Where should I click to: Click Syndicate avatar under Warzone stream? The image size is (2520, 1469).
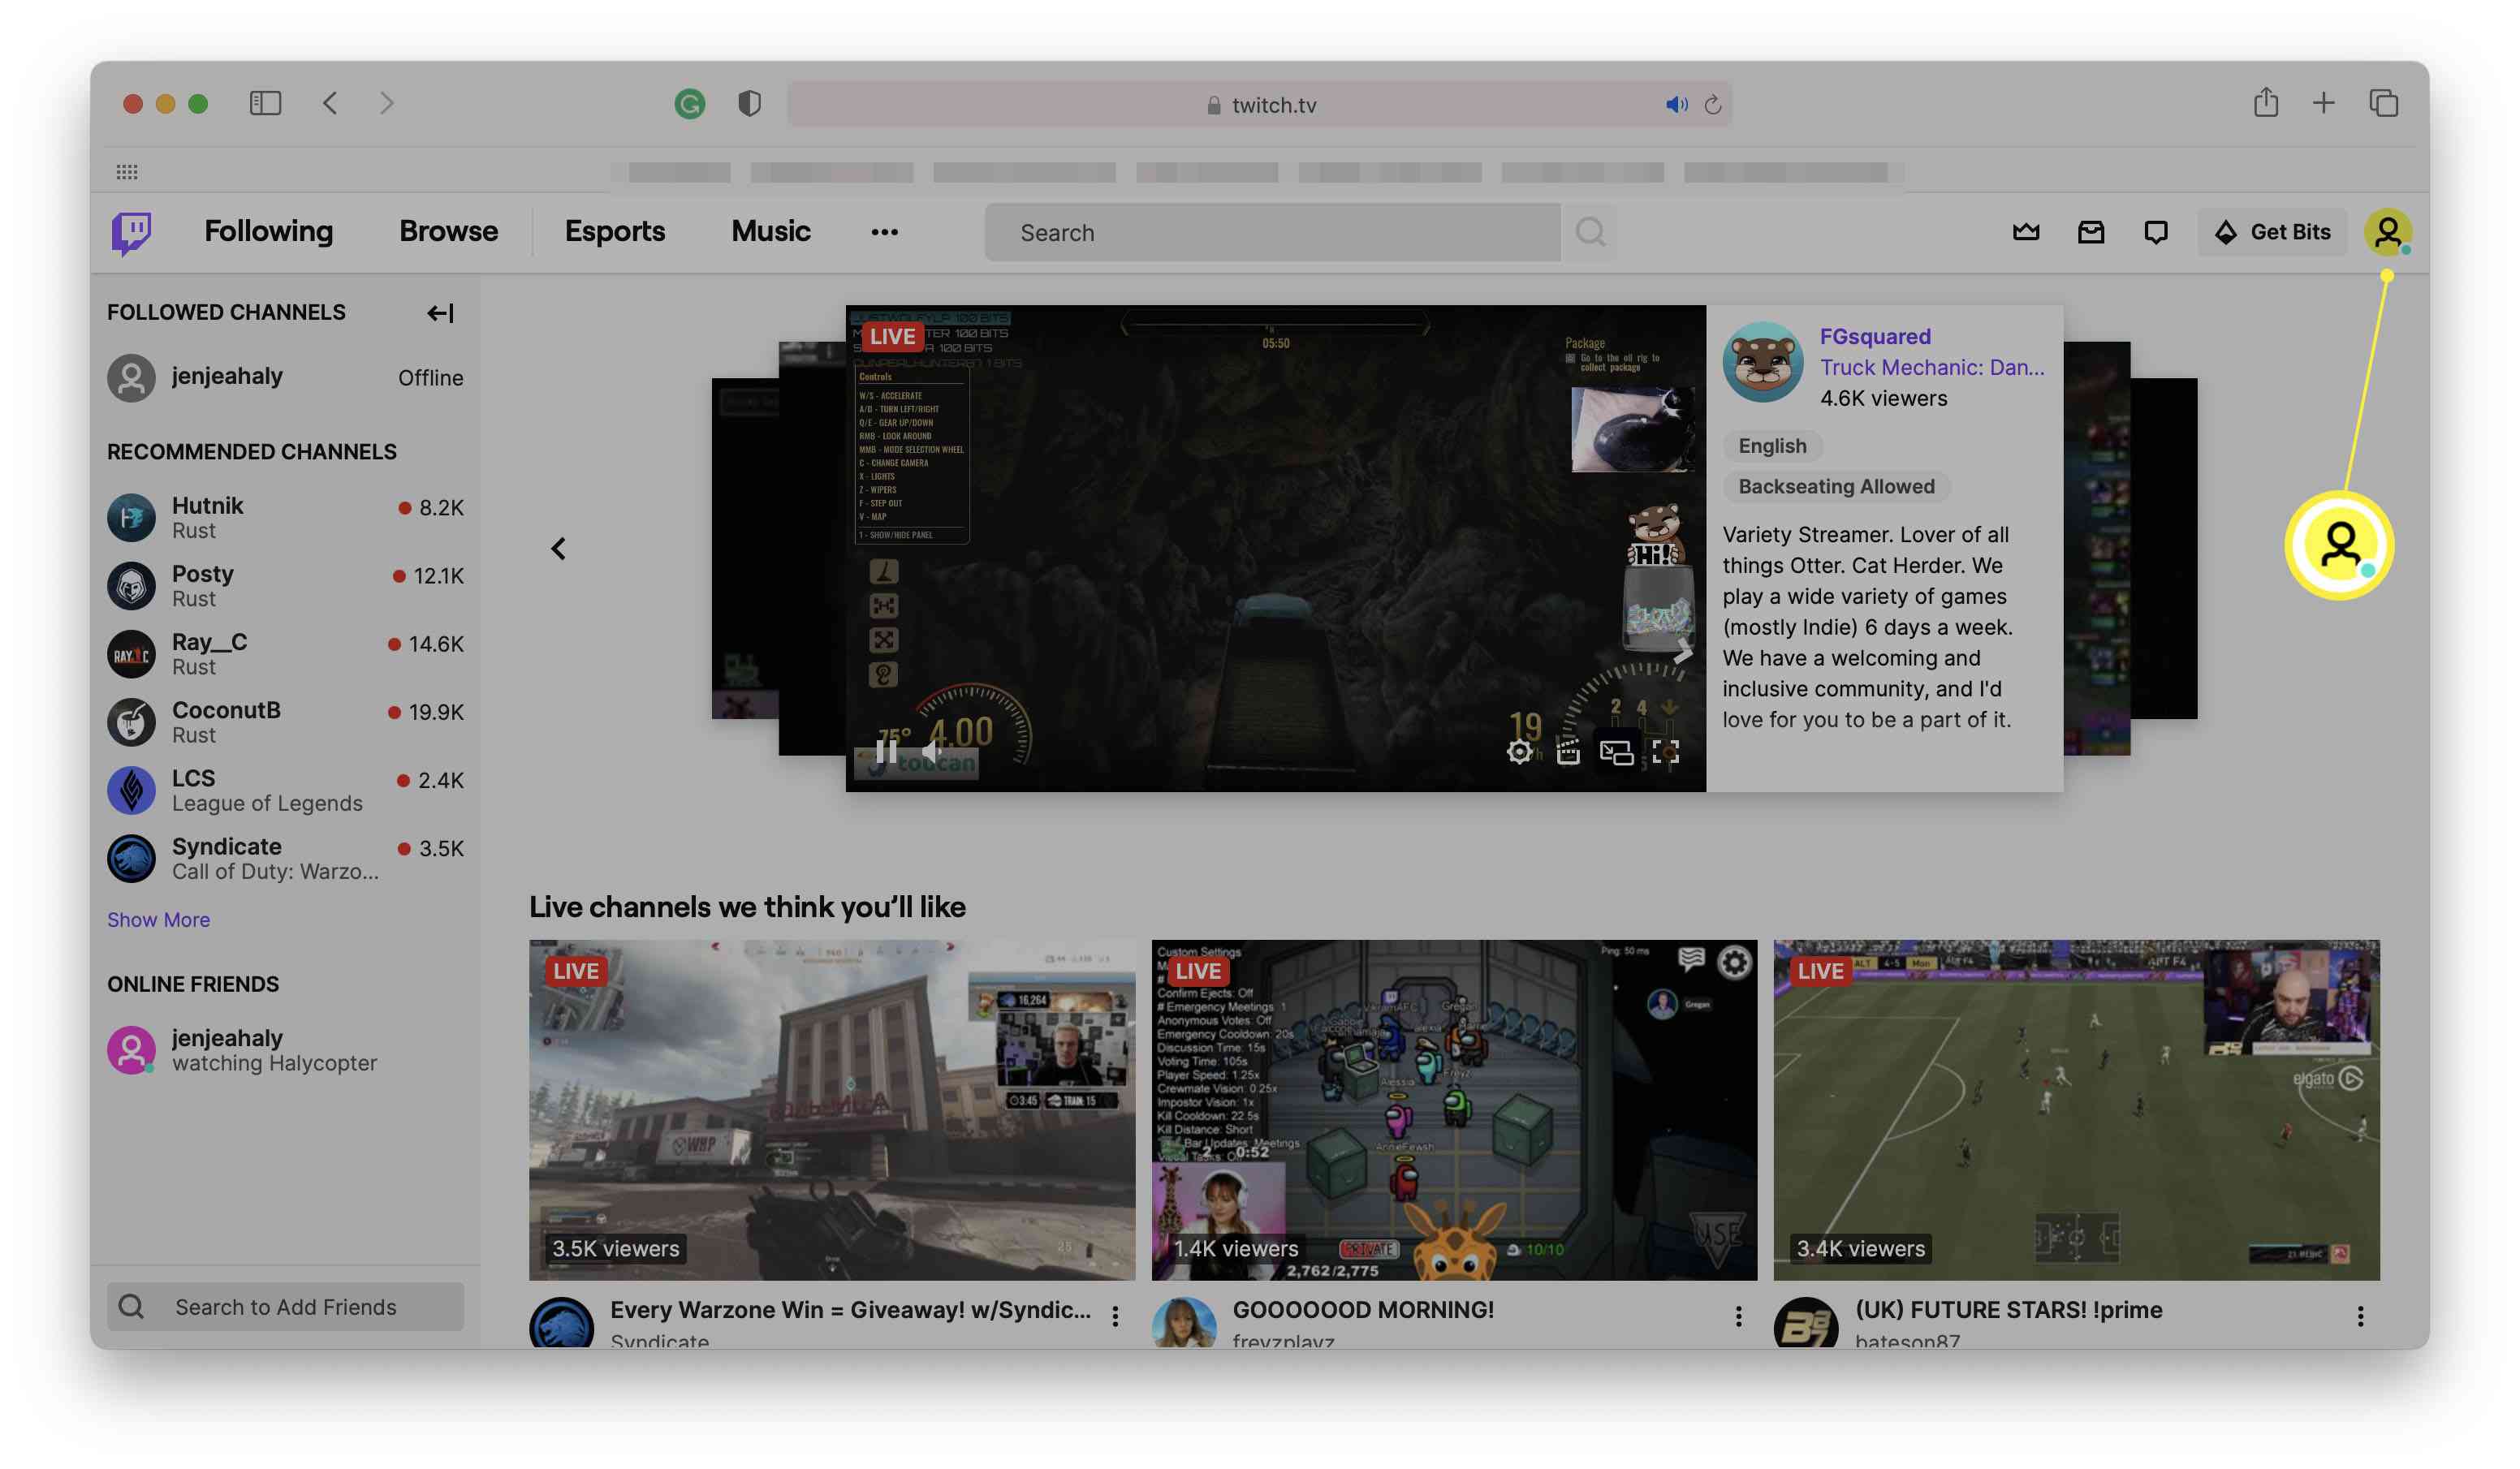pos(561,1322)
